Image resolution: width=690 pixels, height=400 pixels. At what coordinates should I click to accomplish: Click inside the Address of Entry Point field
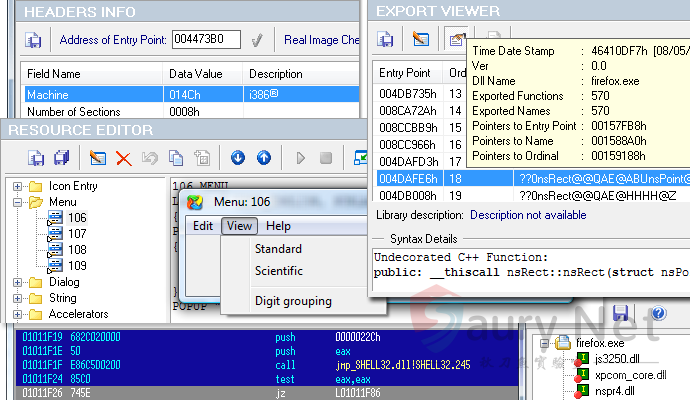[x=205, y=41]
